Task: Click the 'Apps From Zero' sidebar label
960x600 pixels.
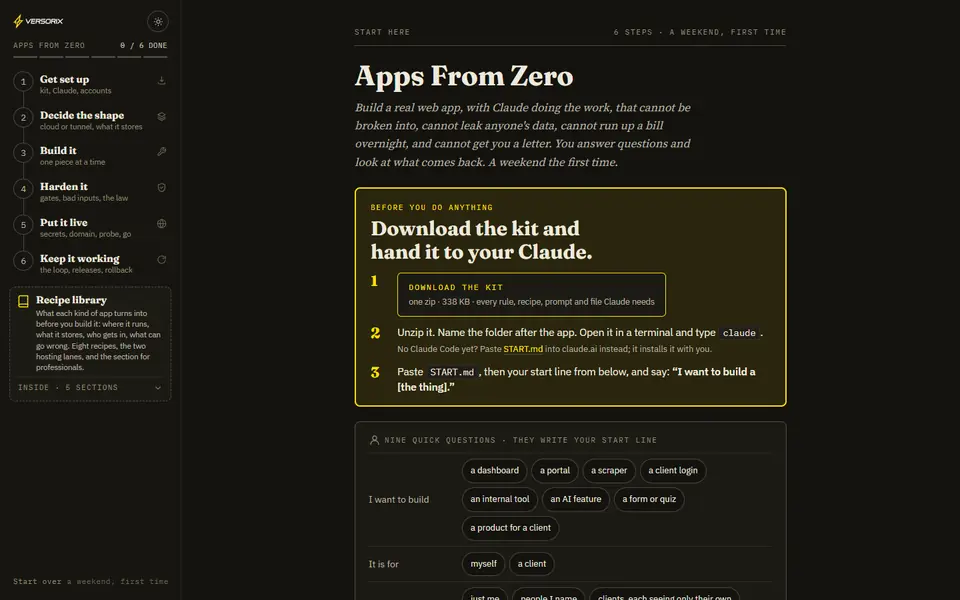Action: [49, 45]
